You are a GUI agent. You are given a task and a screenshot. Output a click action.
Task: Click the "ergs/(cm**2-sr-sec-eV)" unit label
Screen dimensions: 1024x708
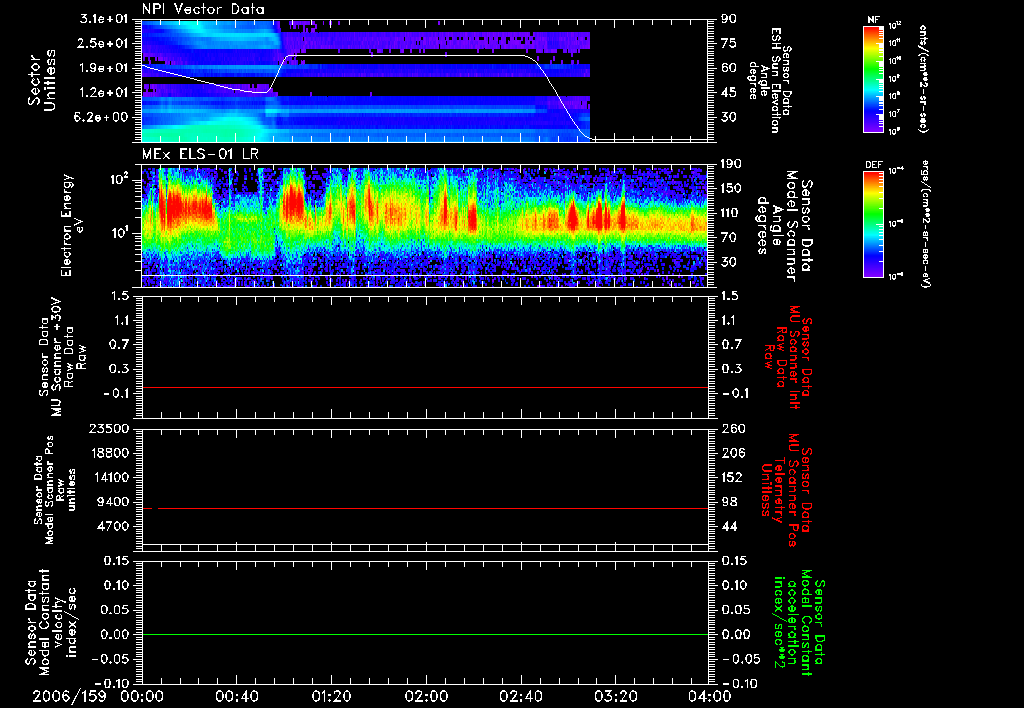point(926,223)
